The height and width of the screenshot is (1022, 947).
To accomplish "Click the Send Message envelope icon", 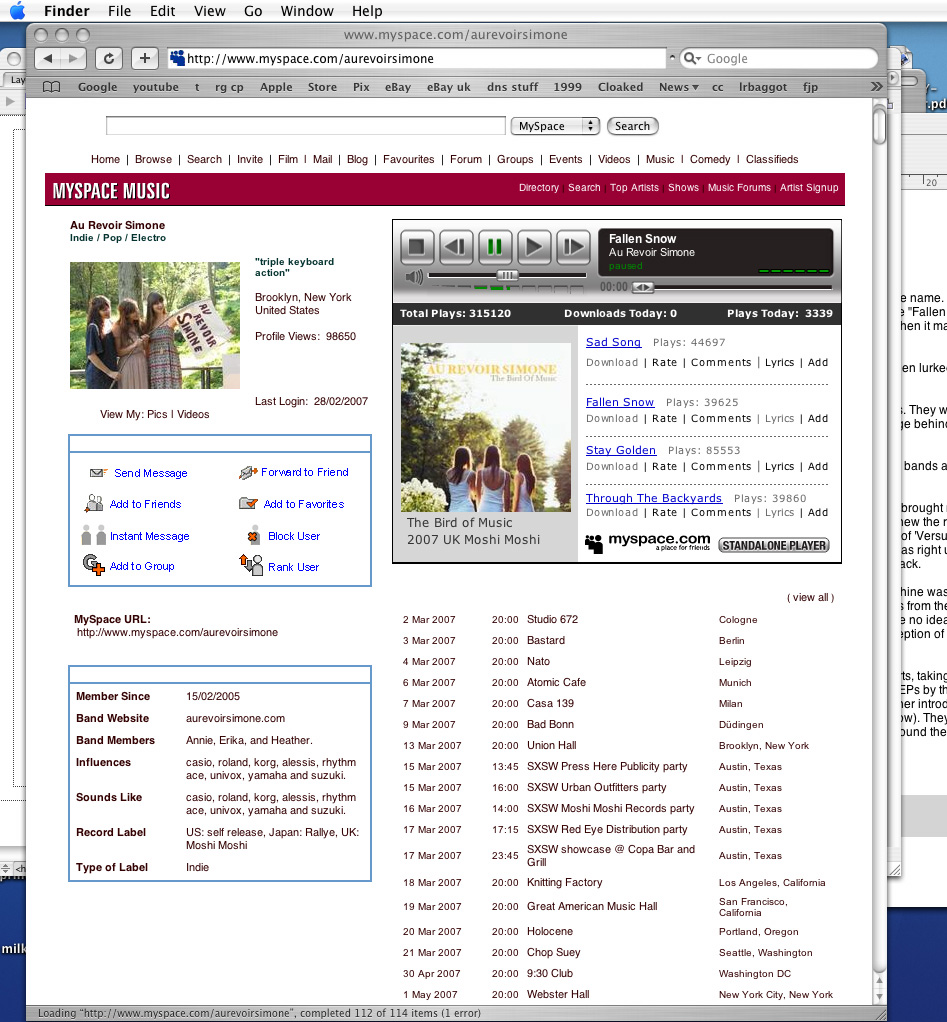I will [x=98, y=473].
